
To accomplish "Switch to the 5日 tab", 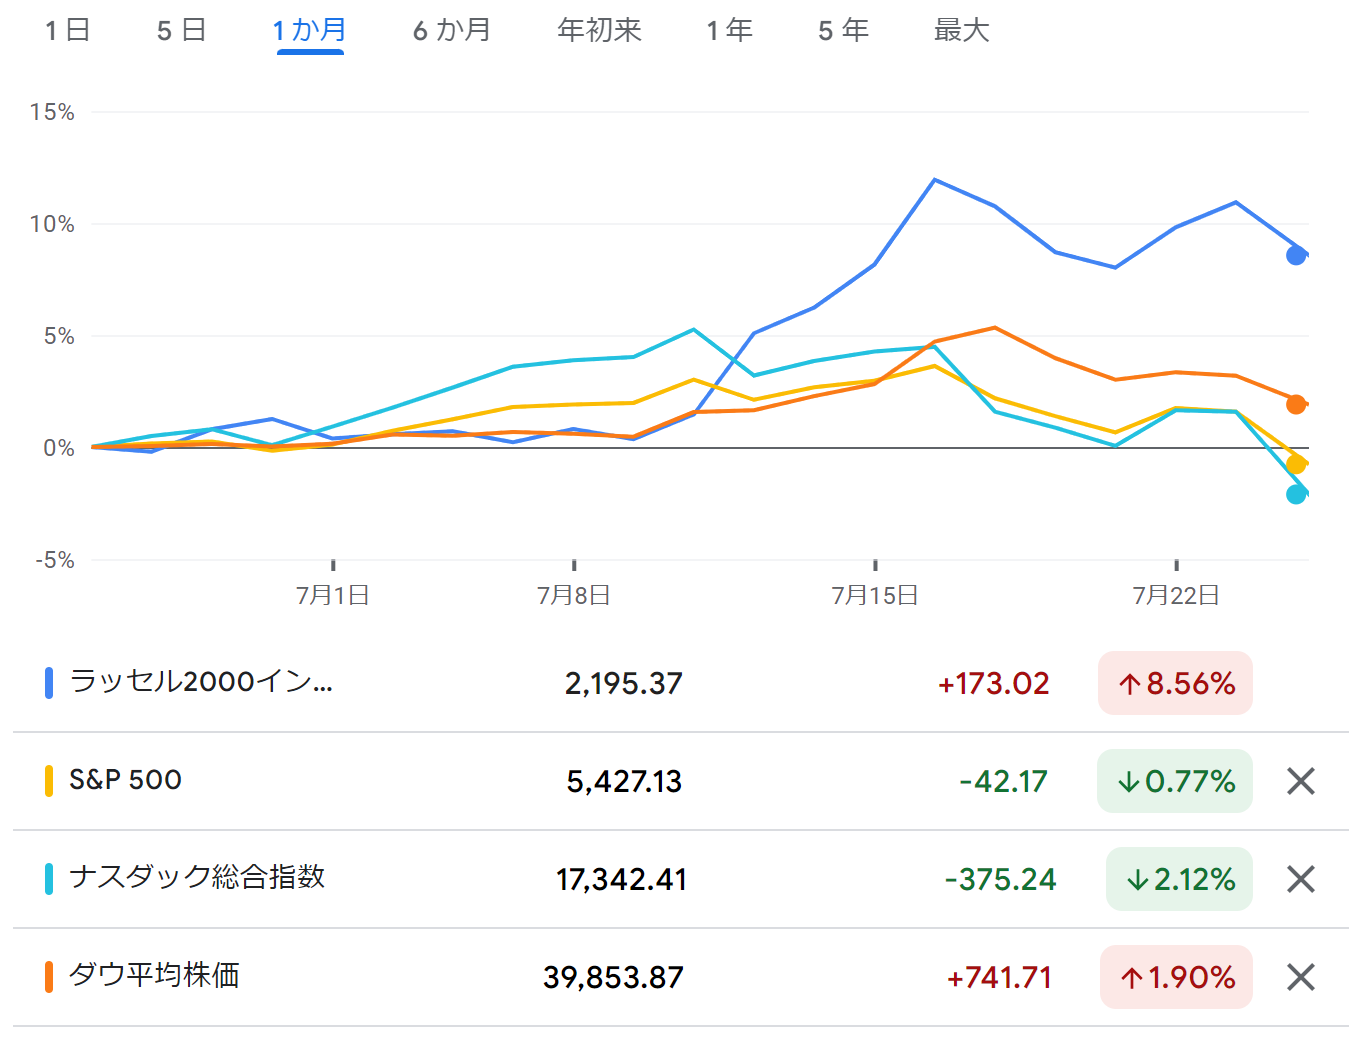I will [181, 31].
